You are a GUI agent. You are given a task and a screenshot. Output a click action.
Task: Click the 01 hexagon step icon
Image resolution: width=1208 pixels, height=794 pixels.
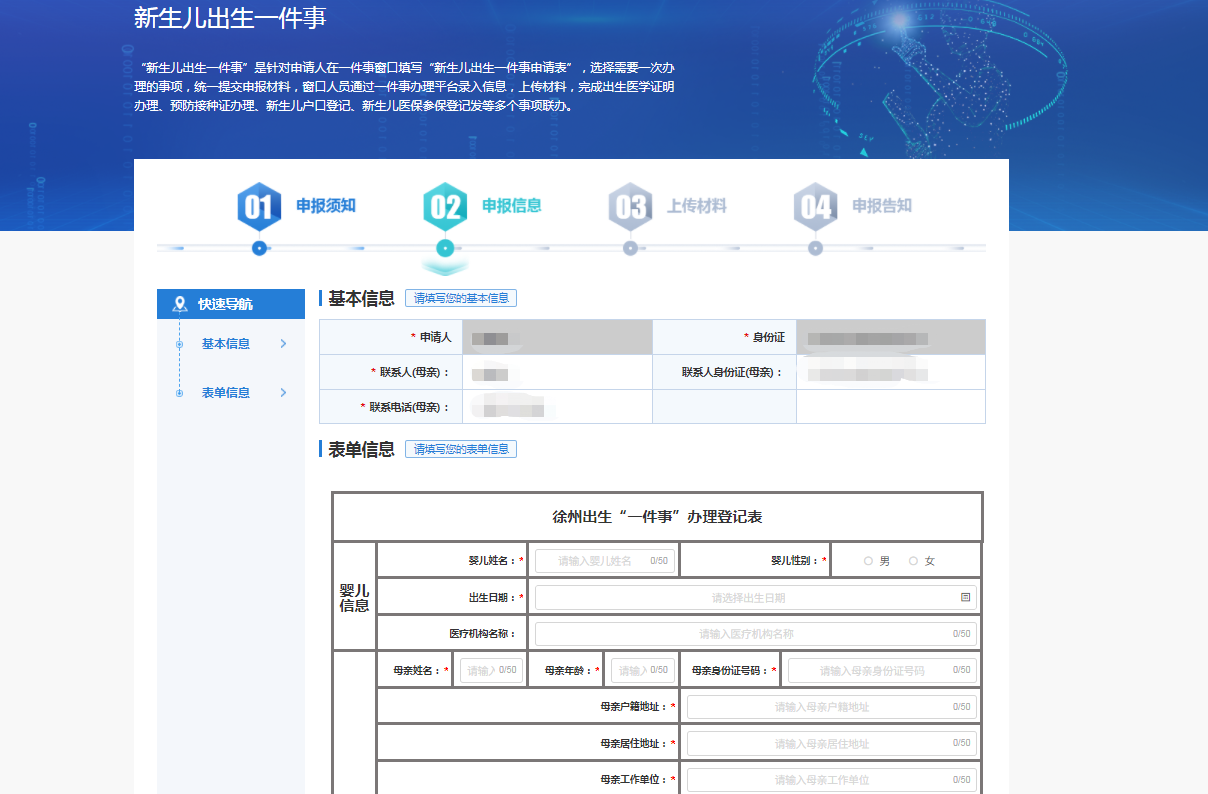click(x=259, y=207)
